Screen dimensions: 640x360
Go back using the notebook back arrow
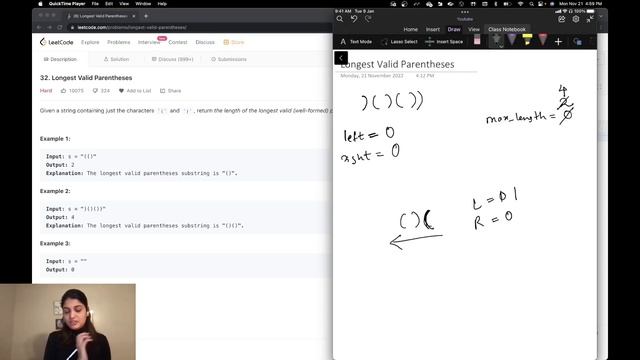(x=341, y=58)
